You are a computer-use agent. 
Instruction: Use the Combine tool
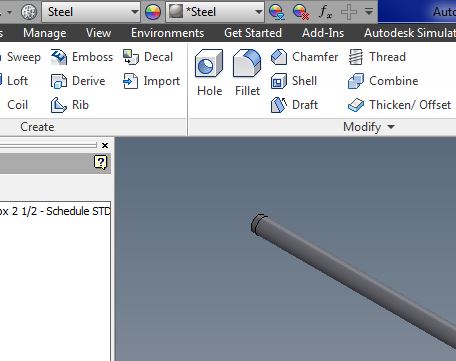coord(383,81)
